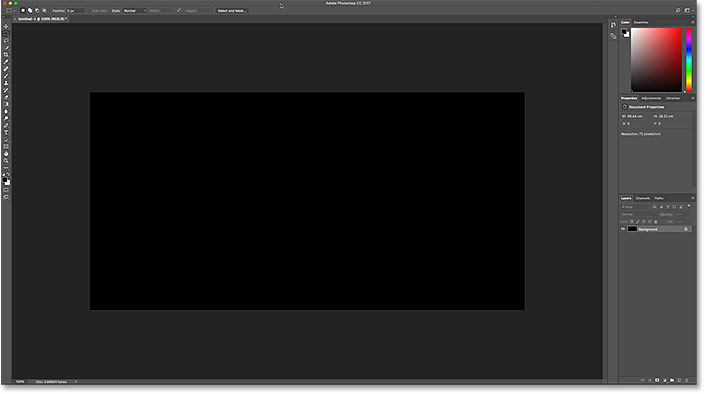Open the marquee tool preset picker
The image size is (705, 394).
coord(11,10)
